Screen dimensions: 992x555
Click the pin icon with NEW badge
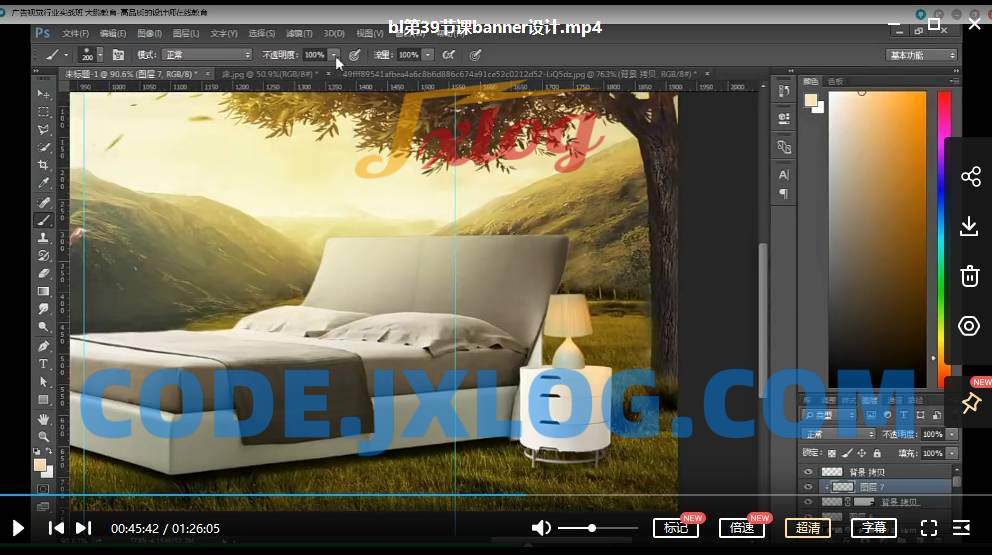[x=969, y=402]
